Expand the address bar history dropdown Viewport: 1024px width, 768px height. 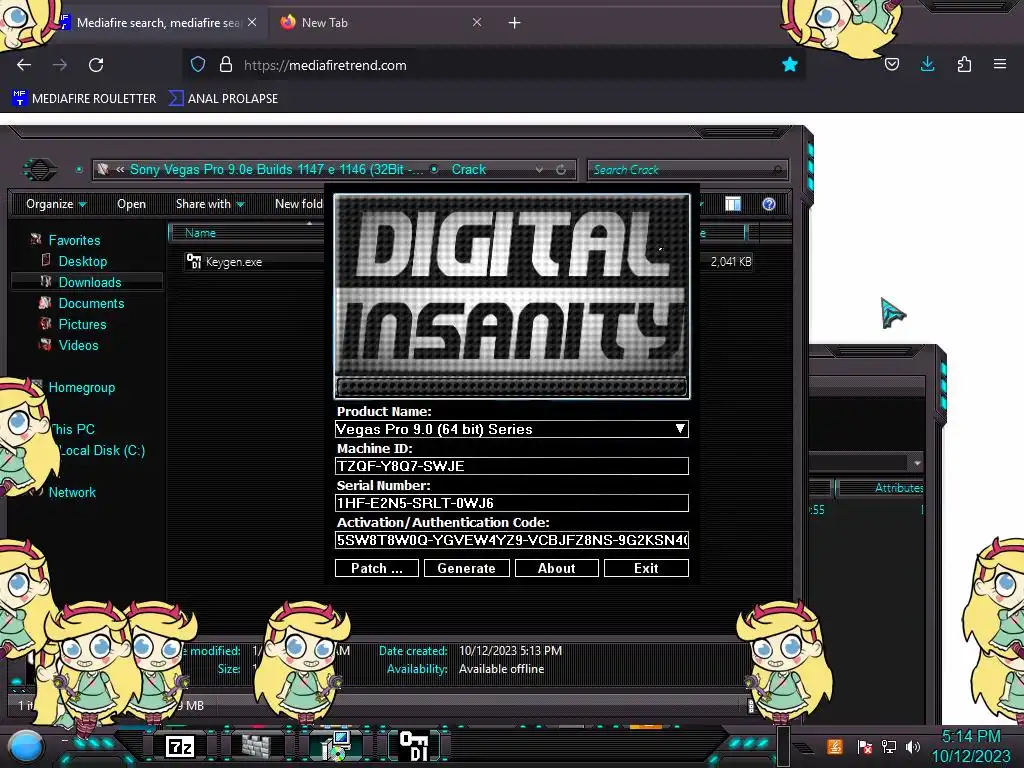[539, 170]
